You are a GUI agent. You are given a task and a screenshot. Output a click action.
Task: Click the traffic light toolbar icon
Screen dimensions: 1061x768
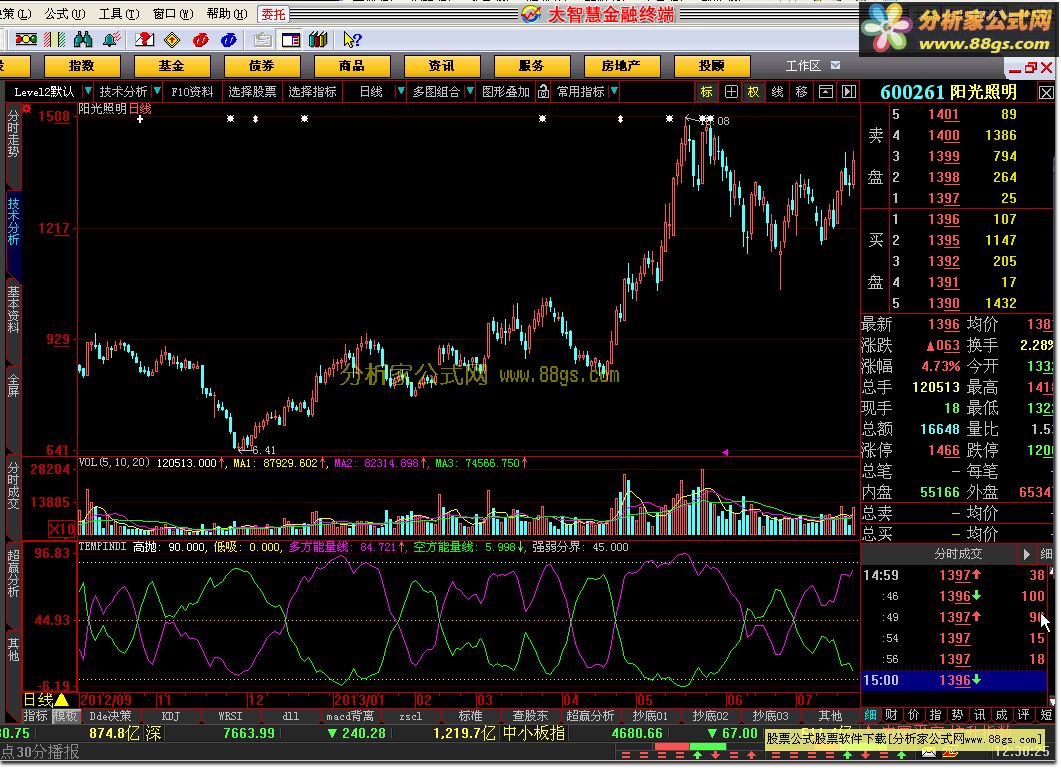[26, 40]
